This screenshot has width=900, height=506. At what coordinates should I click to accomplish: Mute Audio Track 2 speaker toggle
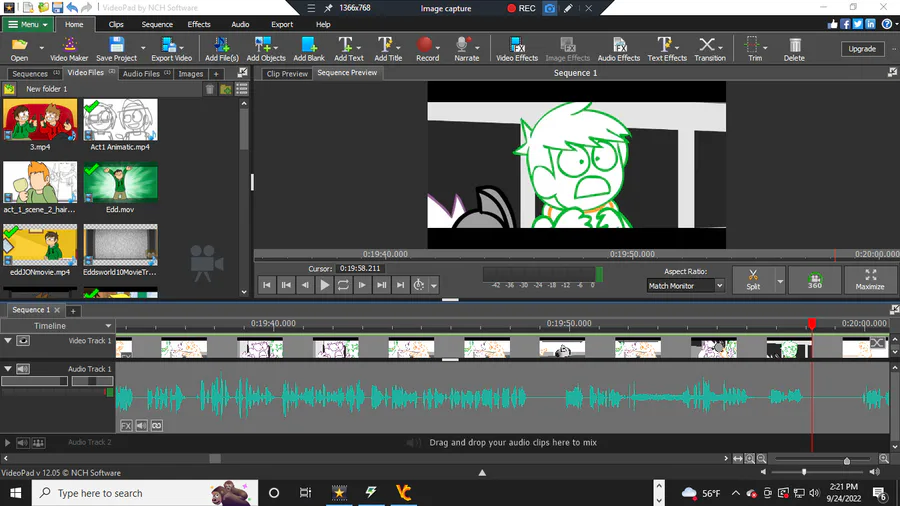click(x=22, y=442)
